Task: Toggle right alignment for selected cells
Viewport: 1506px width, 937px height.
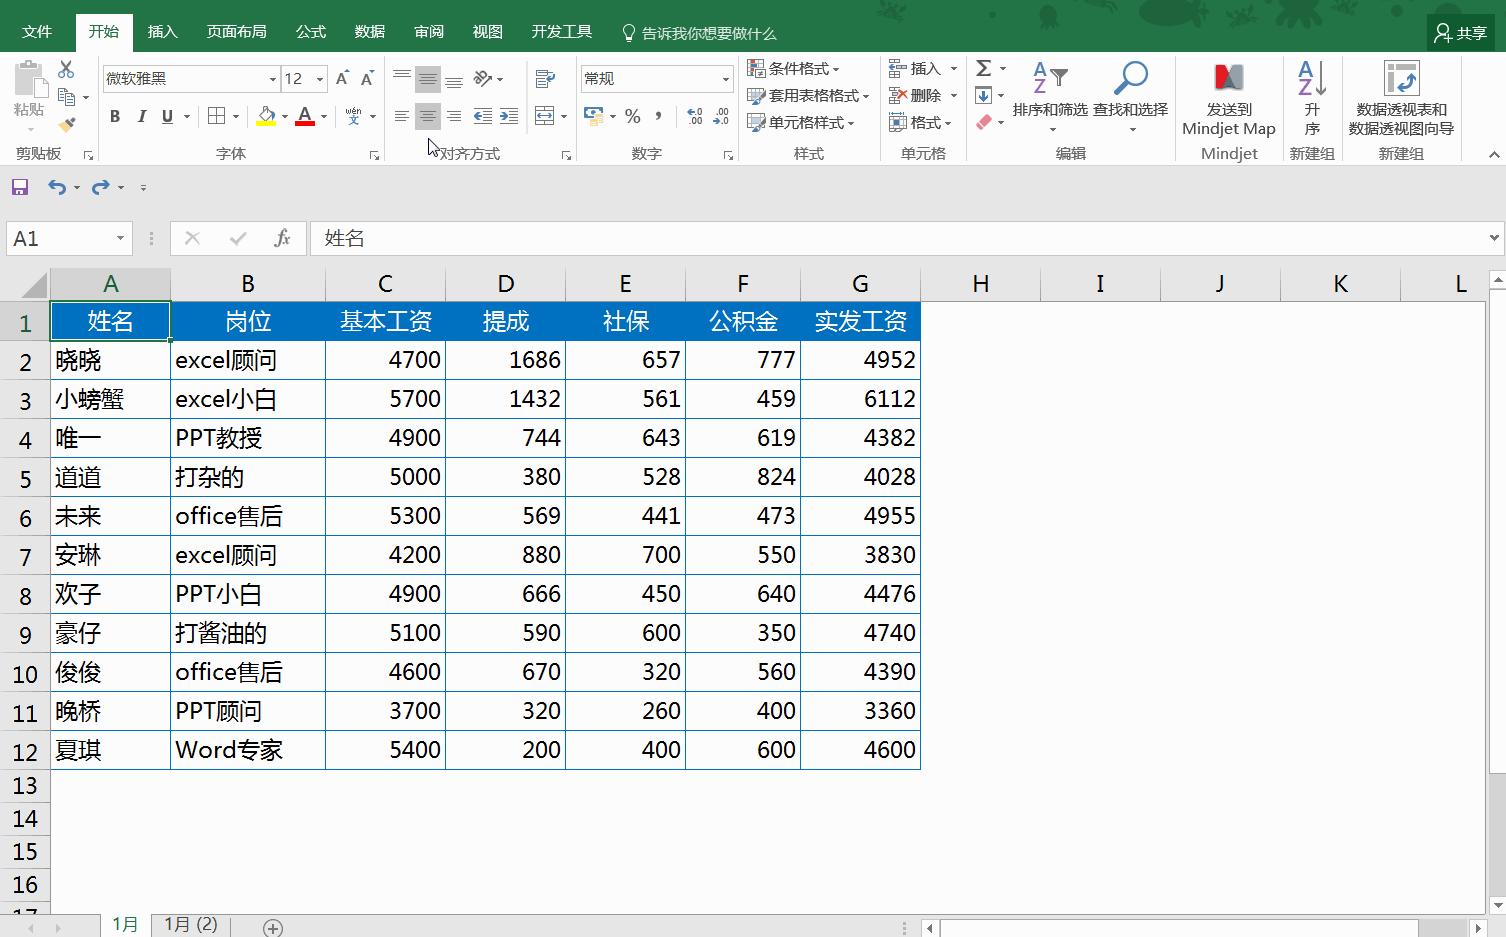Action: click(x=454, y=116)
